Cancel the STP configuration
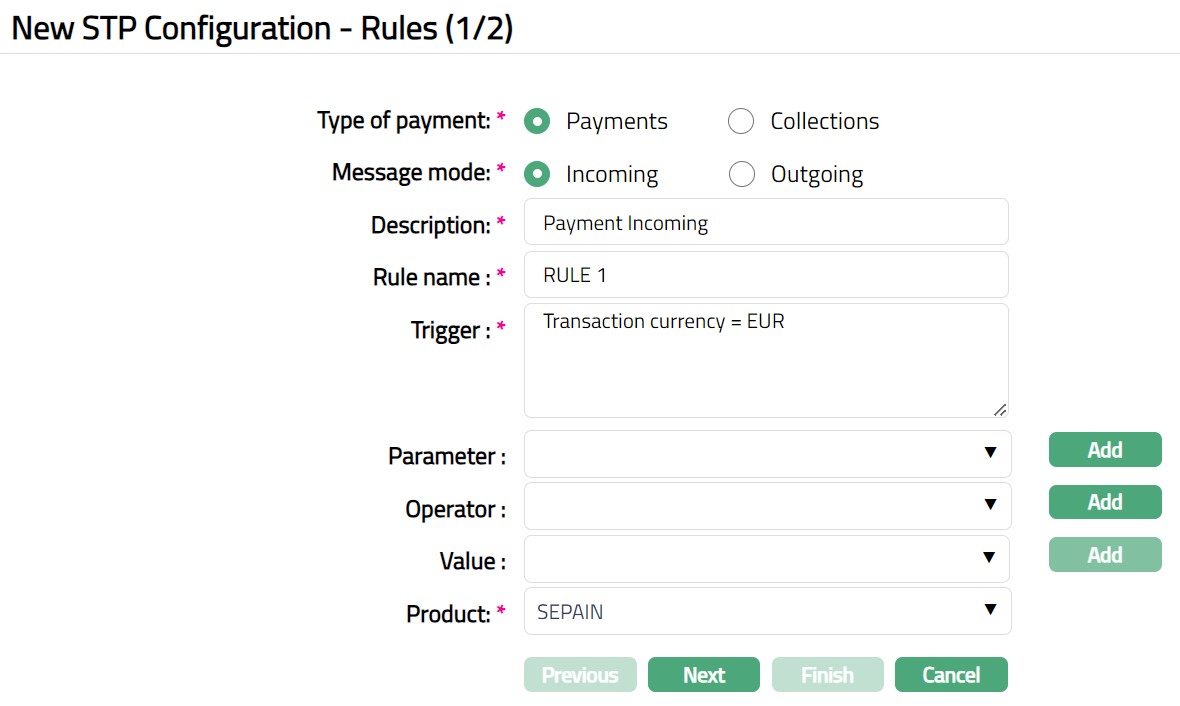 click(x=951, y=675)
